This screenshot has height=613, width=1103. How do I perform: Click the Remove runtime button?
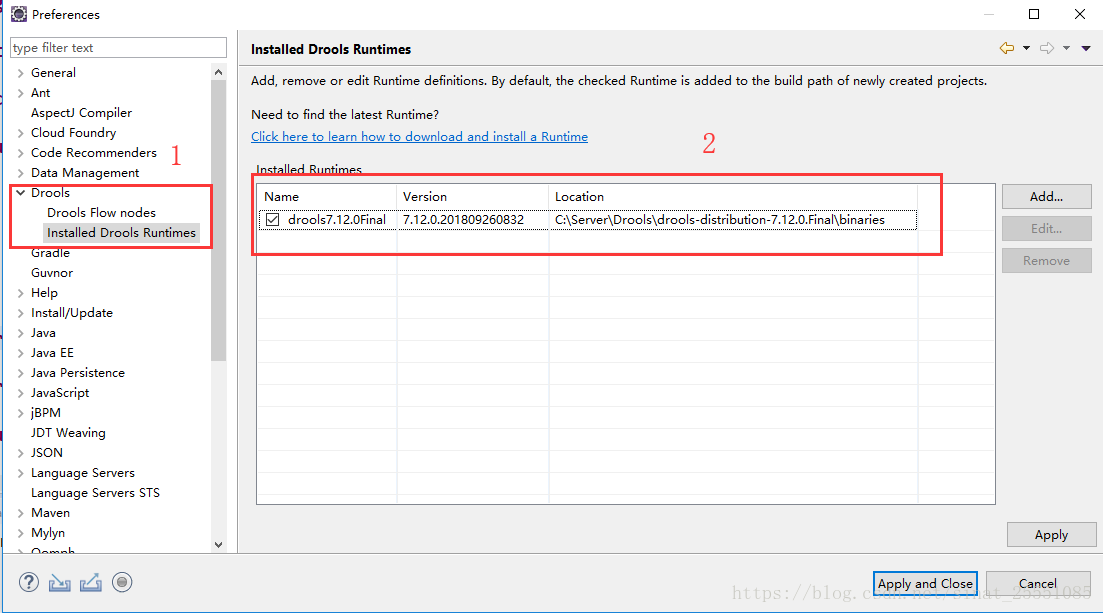(1046, 260)
